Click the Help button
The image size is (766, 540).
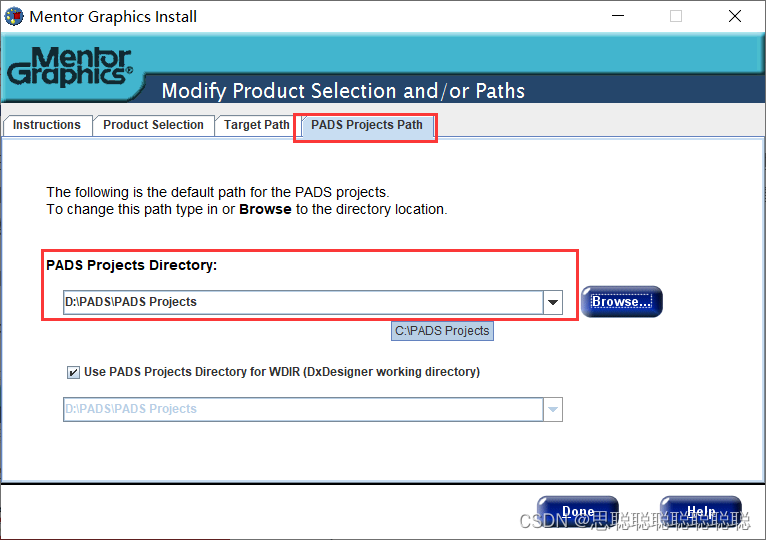[x=701, y=511]
